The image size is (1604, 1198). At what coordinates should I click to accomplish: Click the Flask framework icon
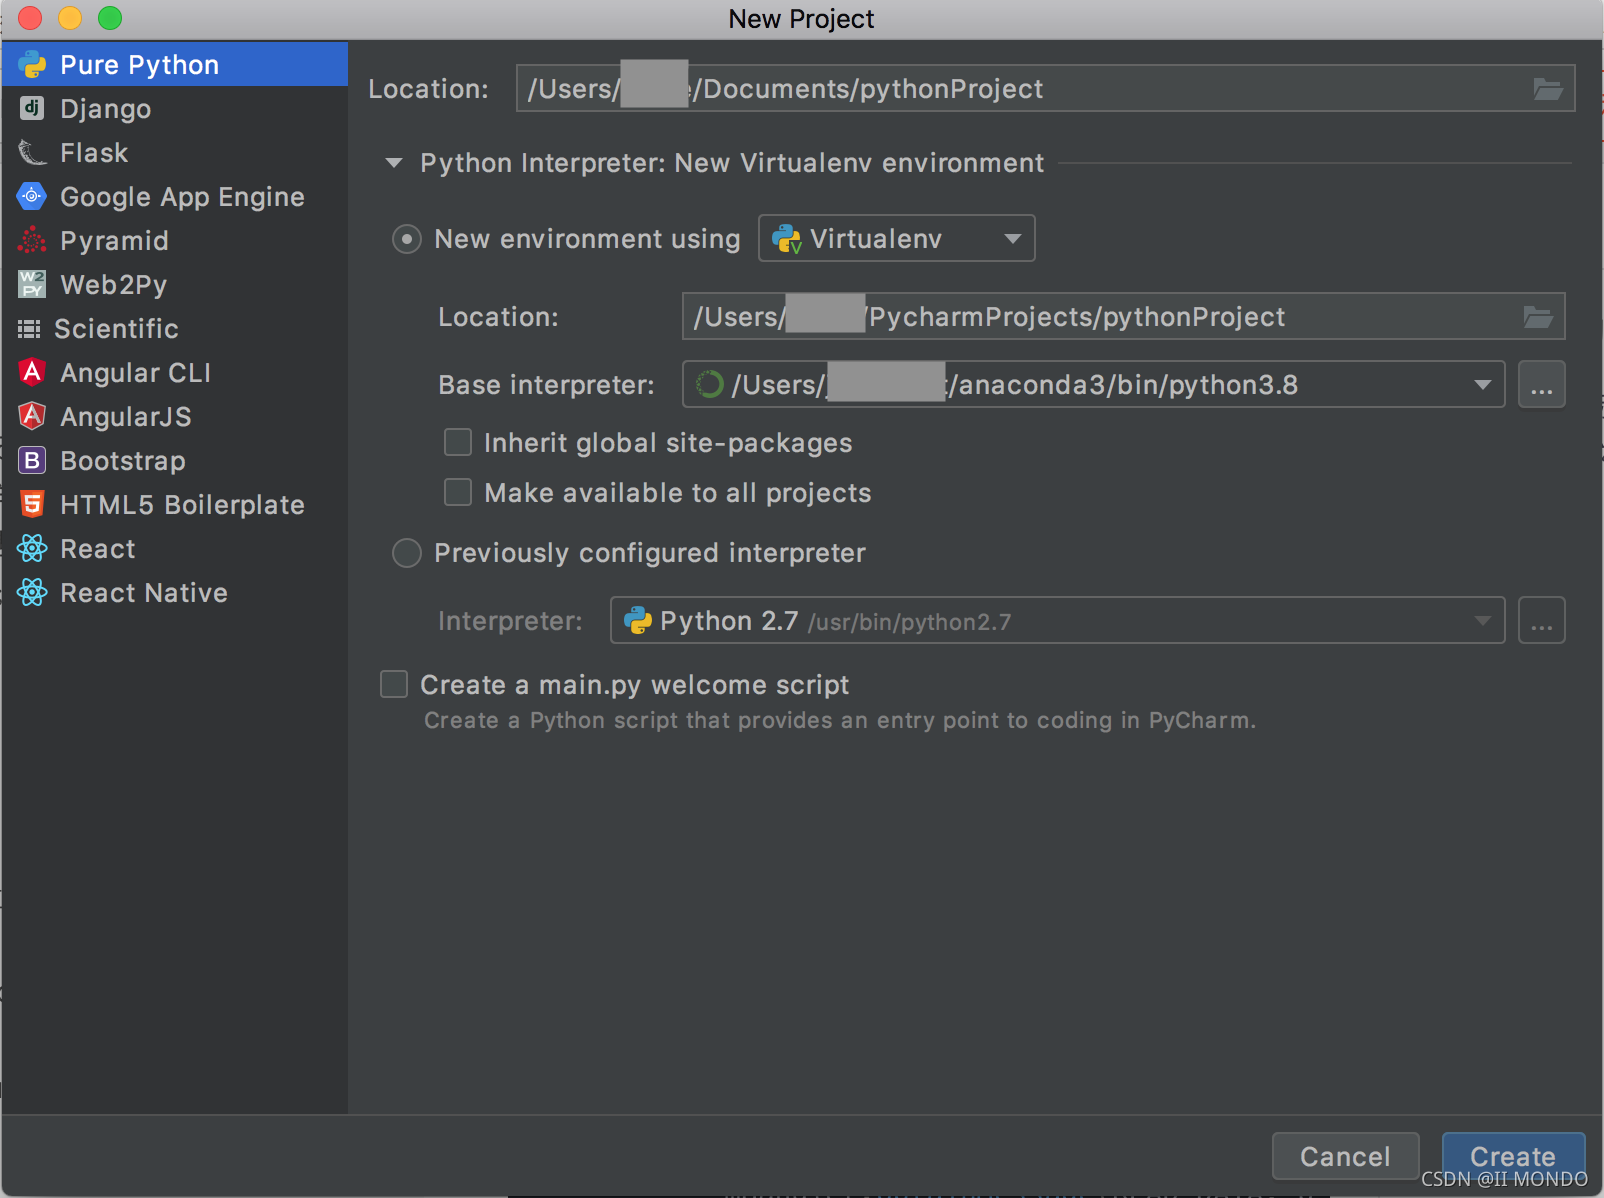point(31,152)
